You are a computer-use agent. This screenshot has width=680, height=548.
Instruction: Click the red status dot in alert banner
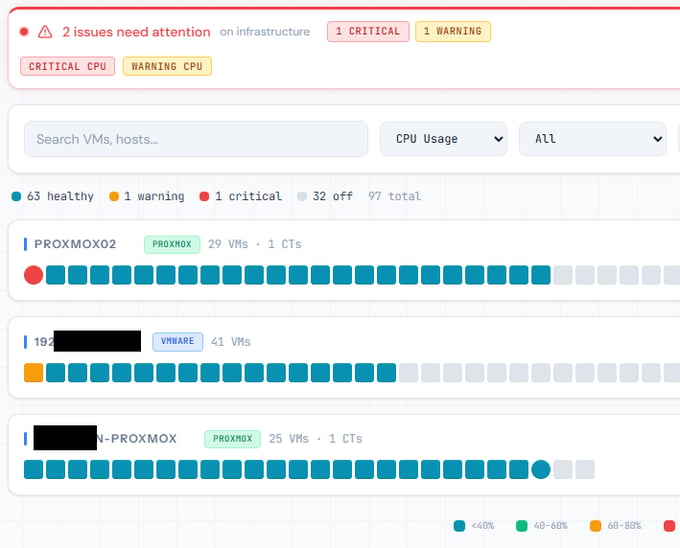click(24, 32)
